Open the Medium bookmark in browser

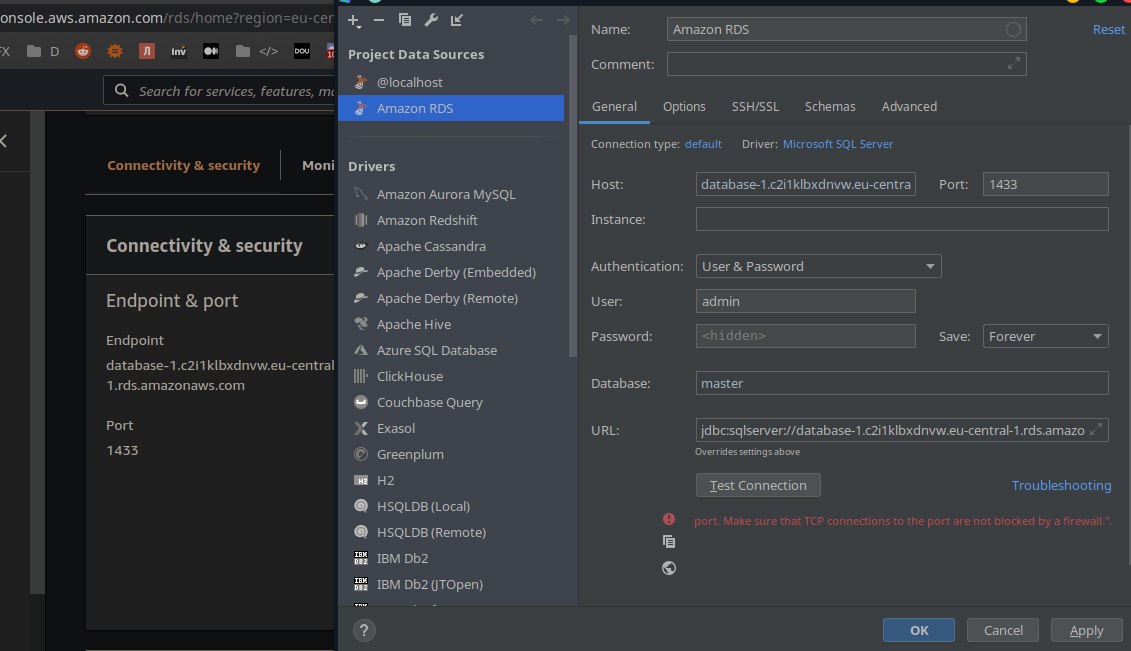coord(211,51)
